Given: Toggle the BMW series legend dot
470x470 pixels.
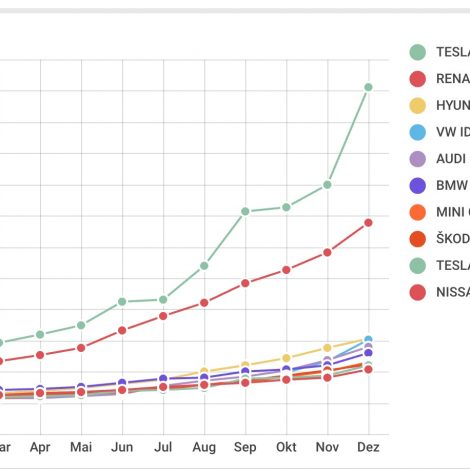Looking at the screenshot, I should point(417,186).
